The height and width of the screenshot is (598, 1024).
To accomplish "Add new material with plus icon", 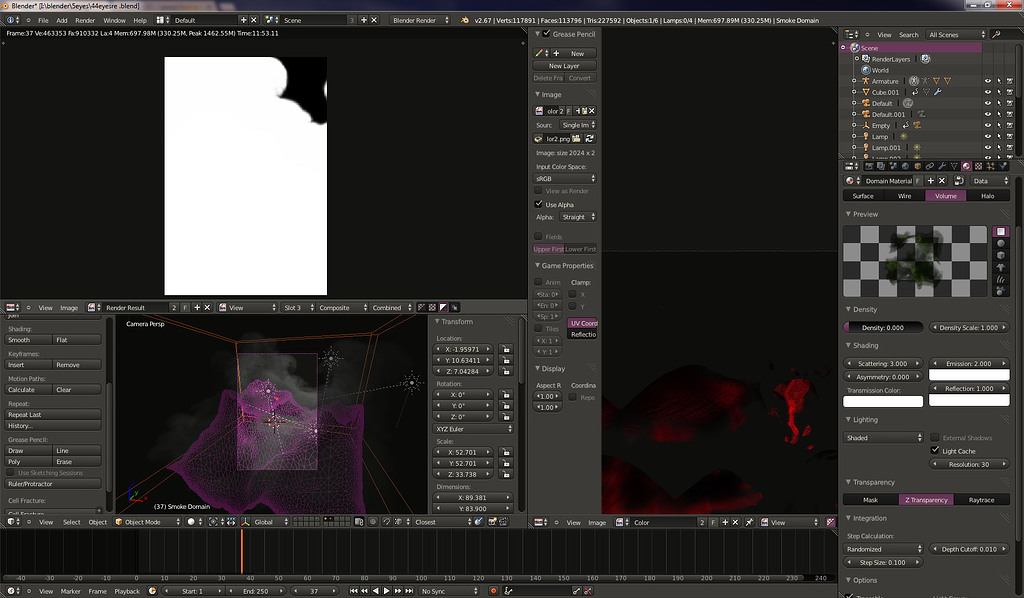I will coord(931,181).
